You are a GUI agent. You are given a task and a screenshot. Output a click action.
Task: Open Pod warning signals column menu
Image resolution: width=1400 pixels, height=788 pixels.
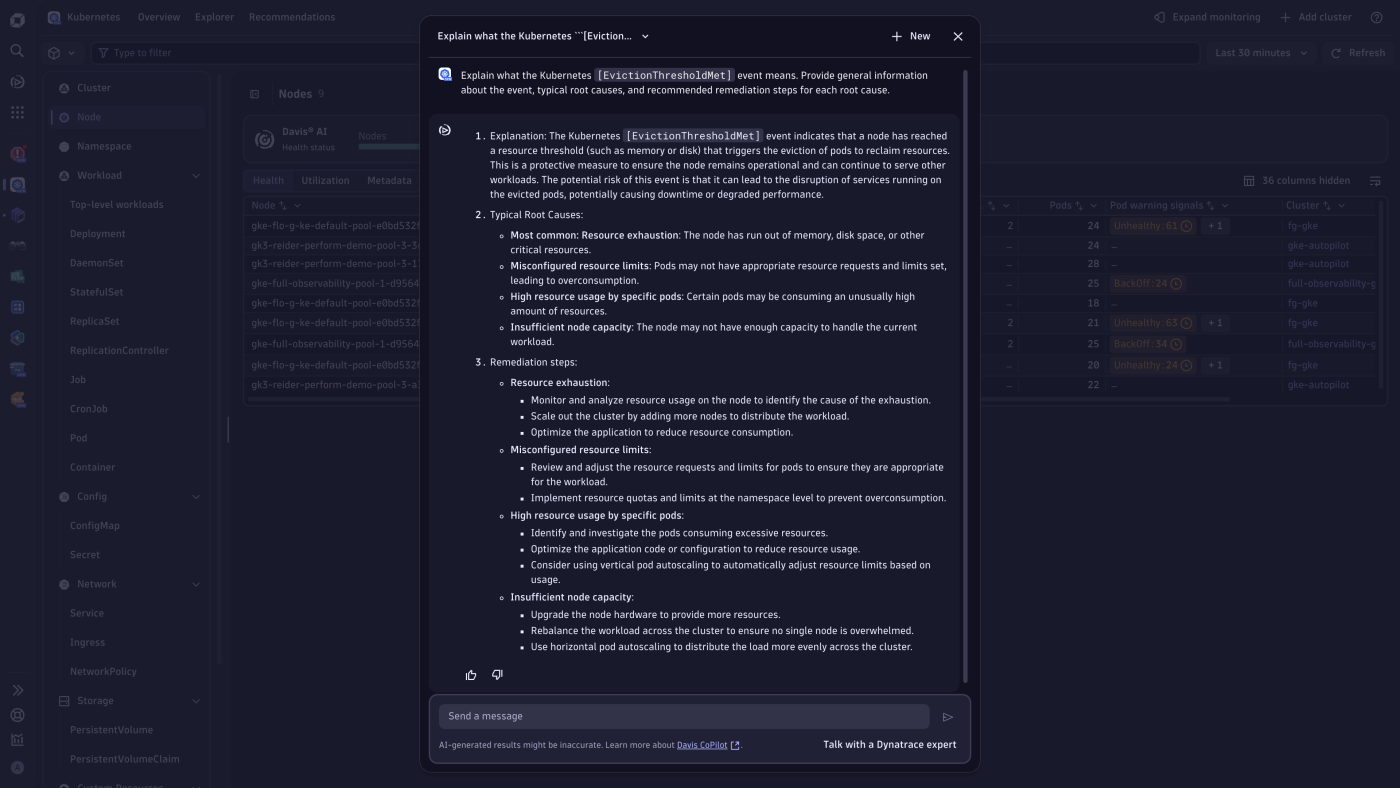coord(1225,206)
